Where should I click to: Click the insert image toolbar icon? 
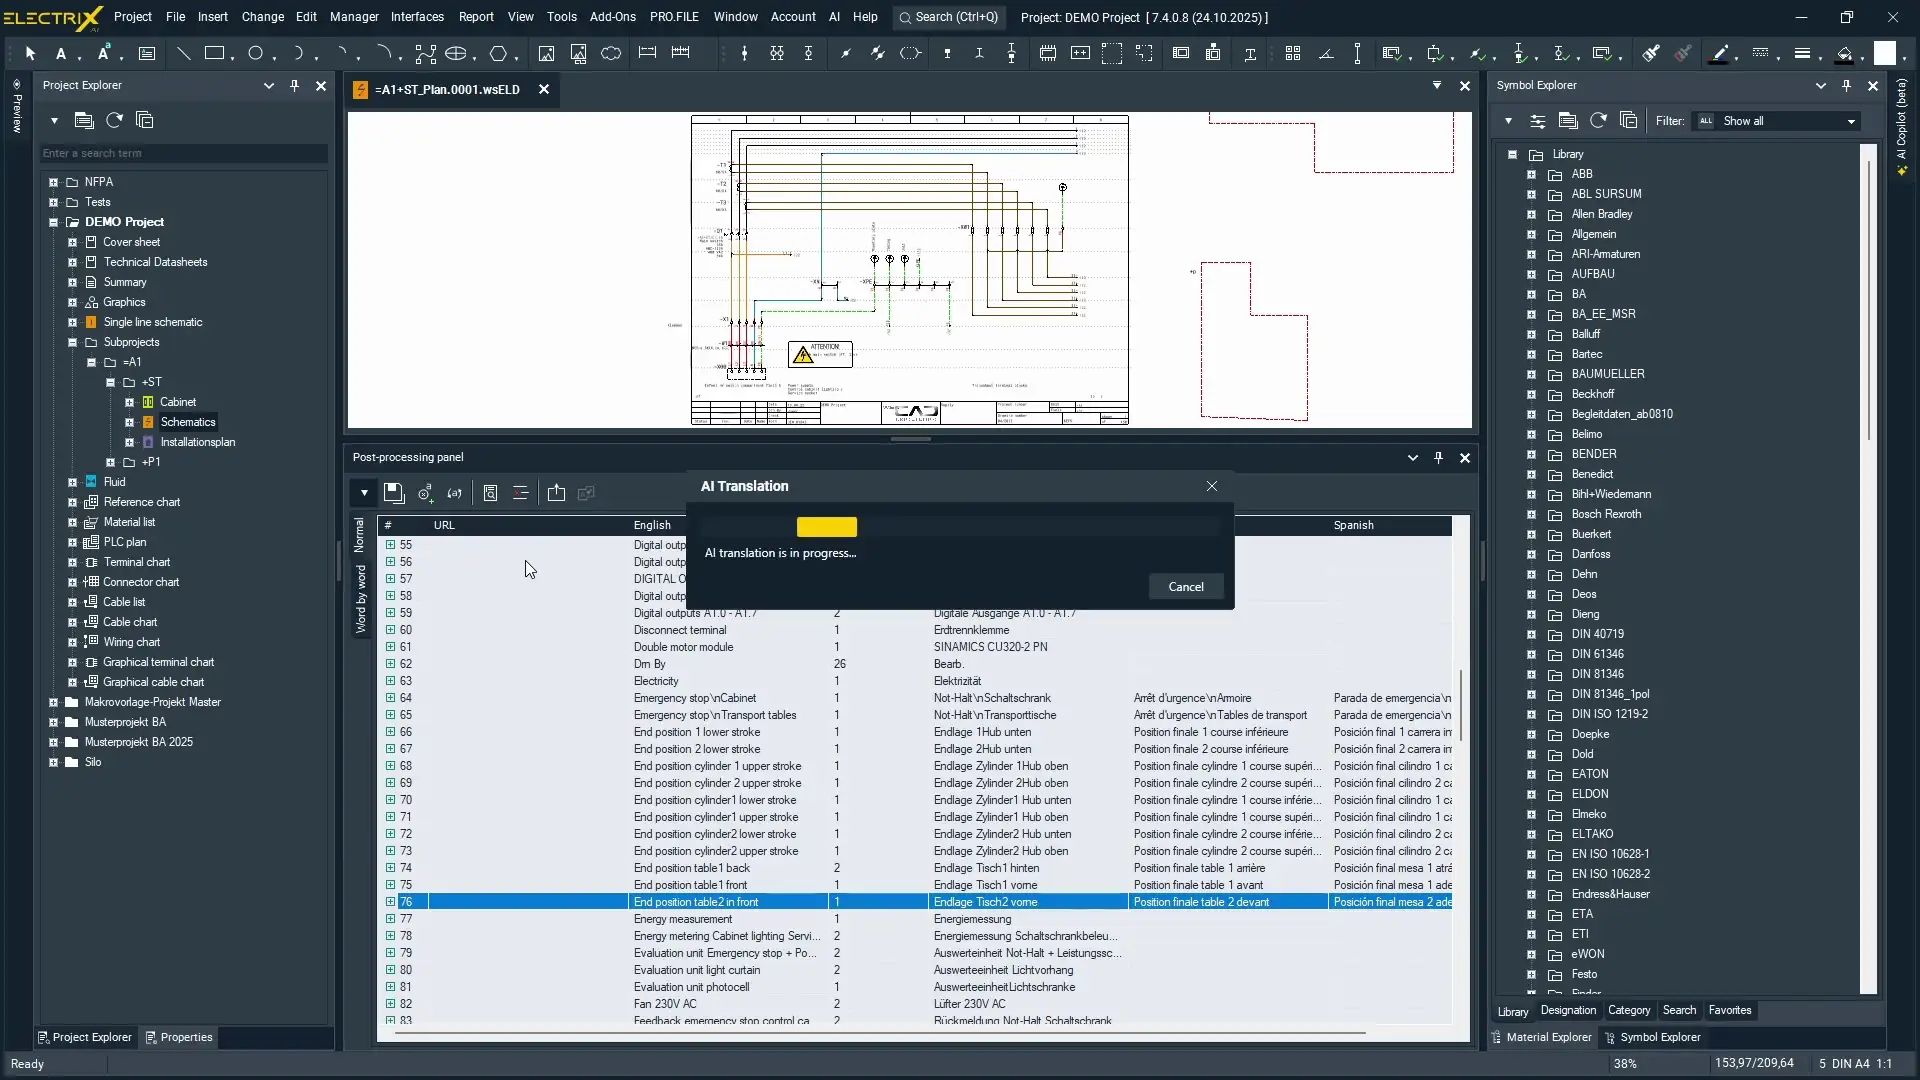coord(546,54)
